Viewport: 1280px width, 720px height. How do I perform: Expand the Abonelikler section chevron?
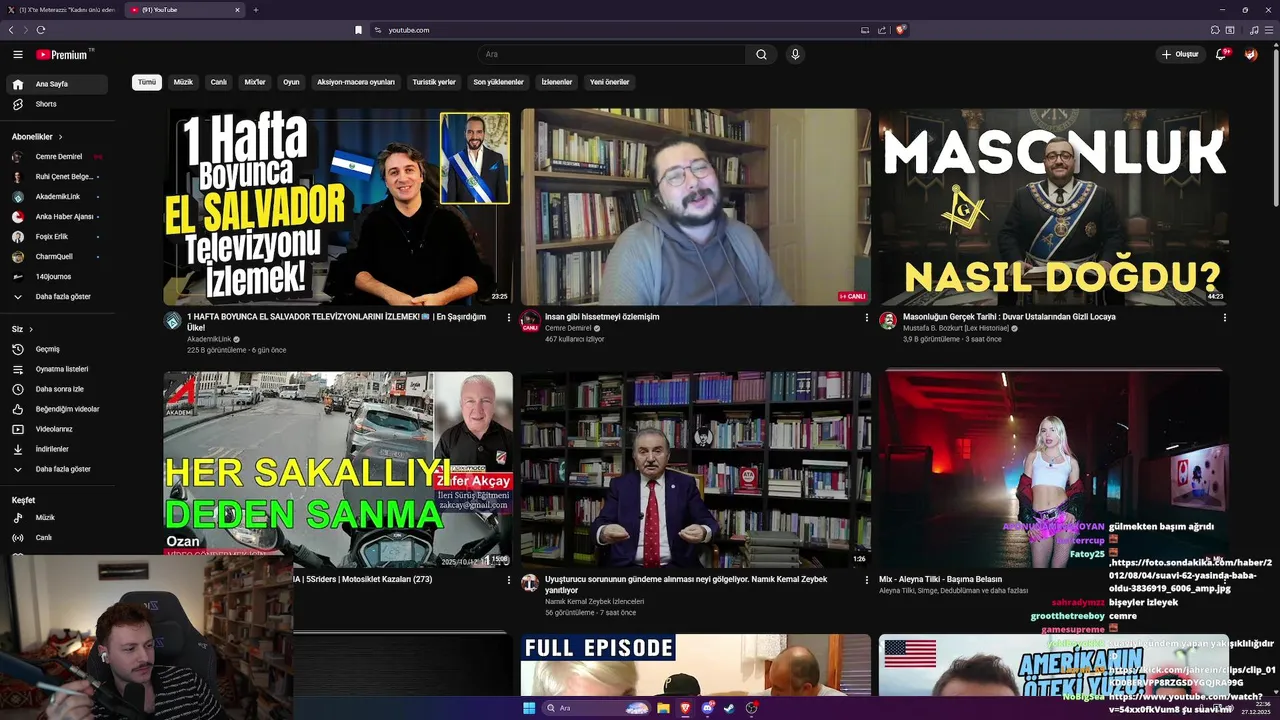pos(60,137)
